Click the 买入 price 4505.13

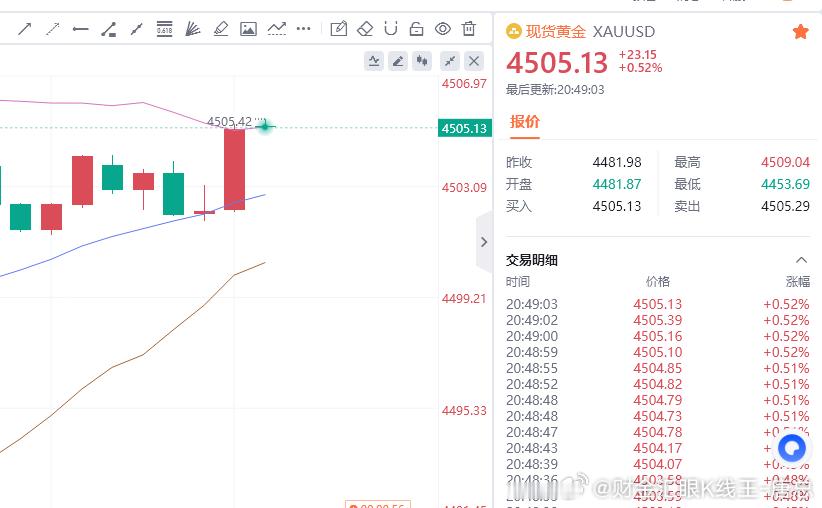pyautogui.click(x=617, y=206)
